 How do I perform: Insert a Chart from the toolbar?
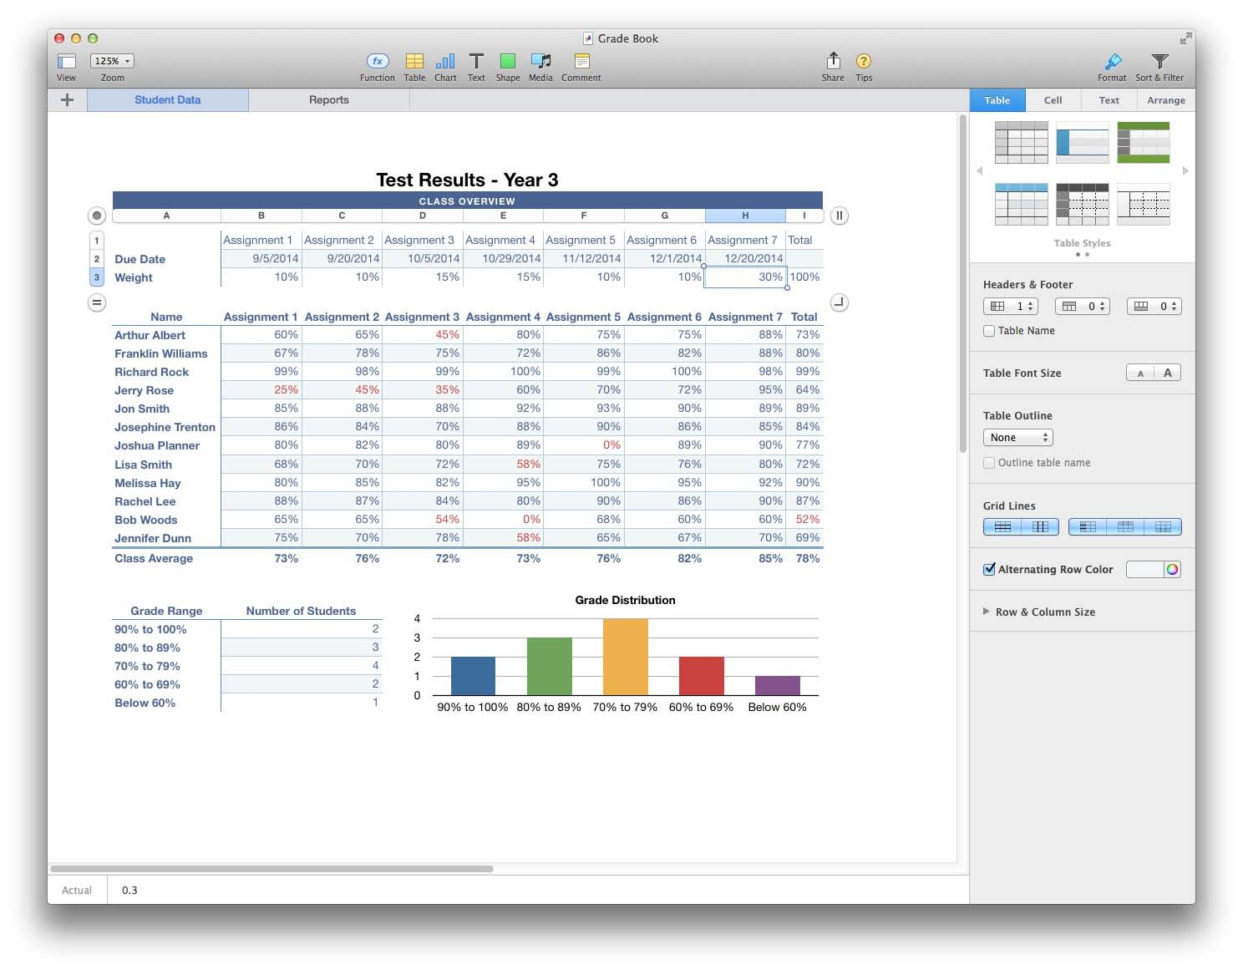pos(445,60)
